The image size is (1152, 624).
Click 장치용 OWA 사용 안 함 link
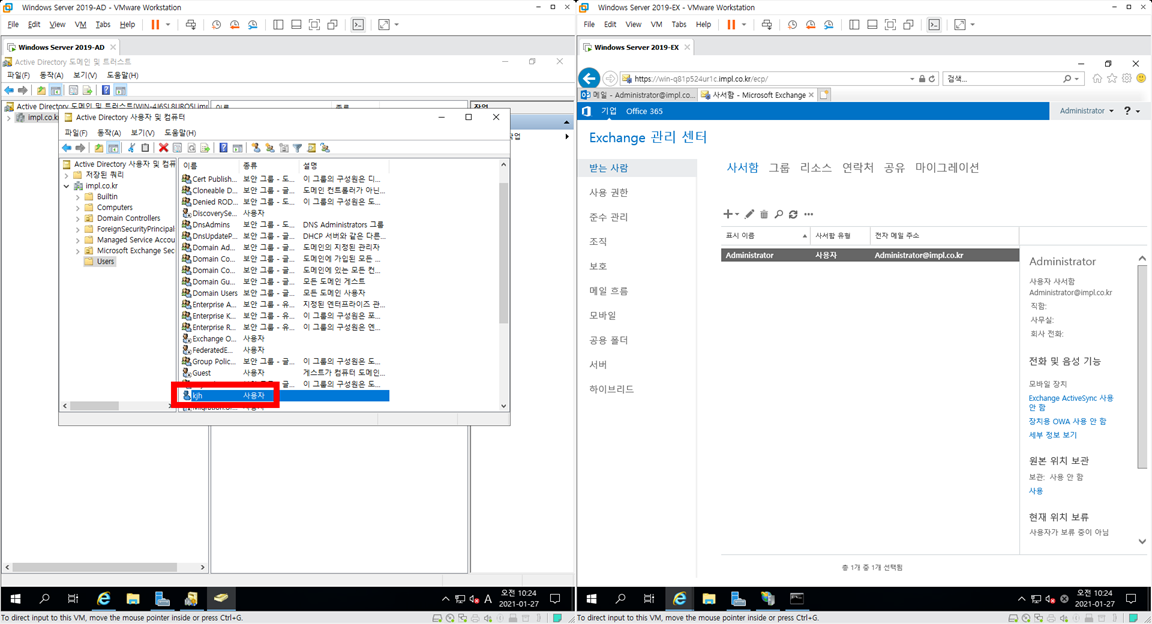coord(1067,421)
